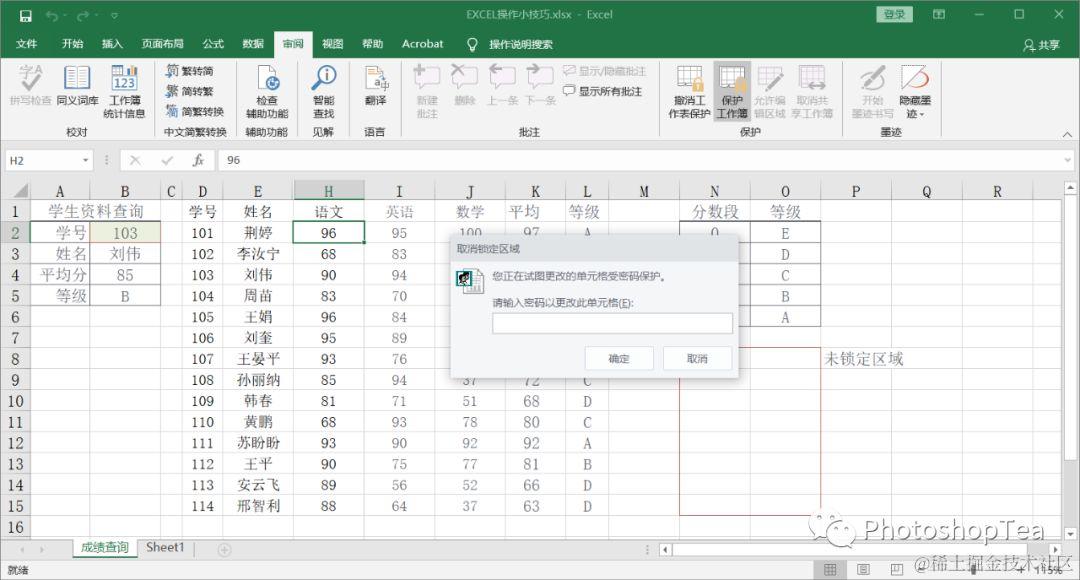This screenshot has height=580, width=1080.
Task: Click 确定 in the unlock range dialog
Action: click(x=619, y=359)
